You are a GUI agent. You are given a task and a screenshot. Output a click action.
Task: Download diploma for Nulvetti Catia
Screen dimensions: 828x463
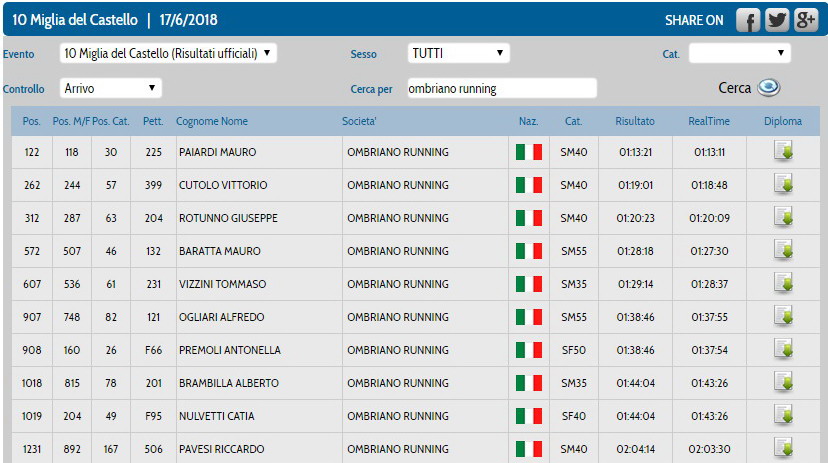click(x=783, y=416)
